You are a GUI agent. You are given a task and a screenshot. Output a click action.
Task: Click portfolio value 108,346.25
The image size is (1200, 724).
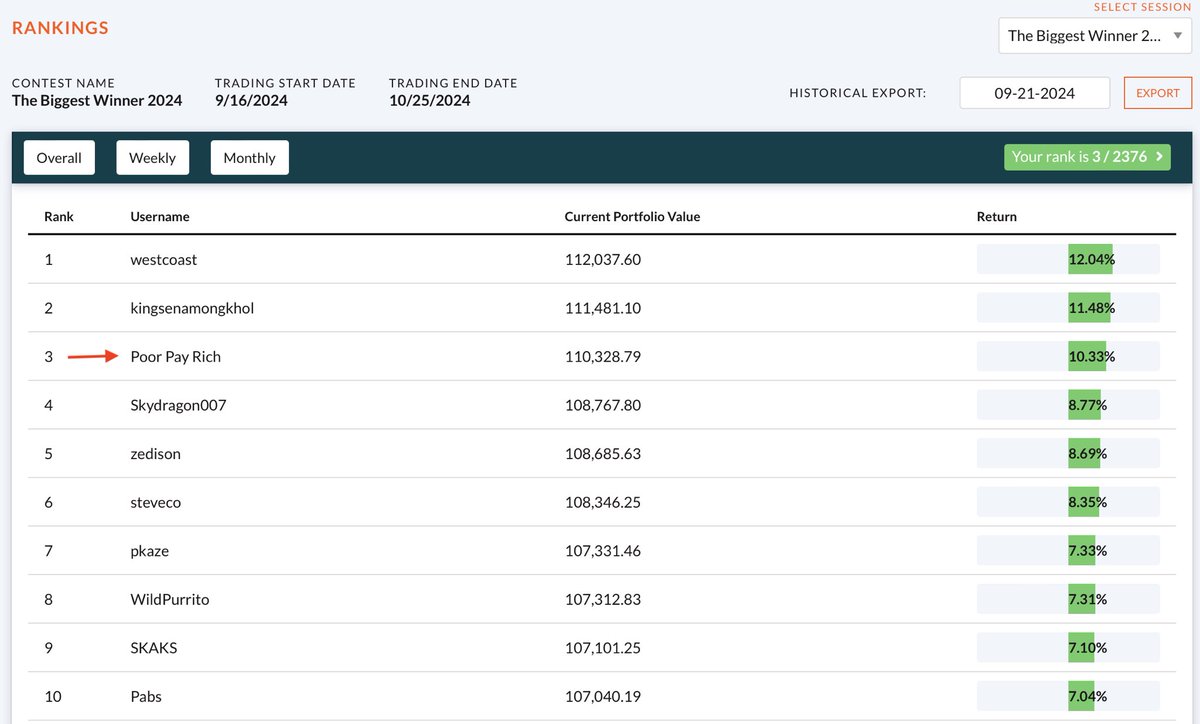(603, 502)
